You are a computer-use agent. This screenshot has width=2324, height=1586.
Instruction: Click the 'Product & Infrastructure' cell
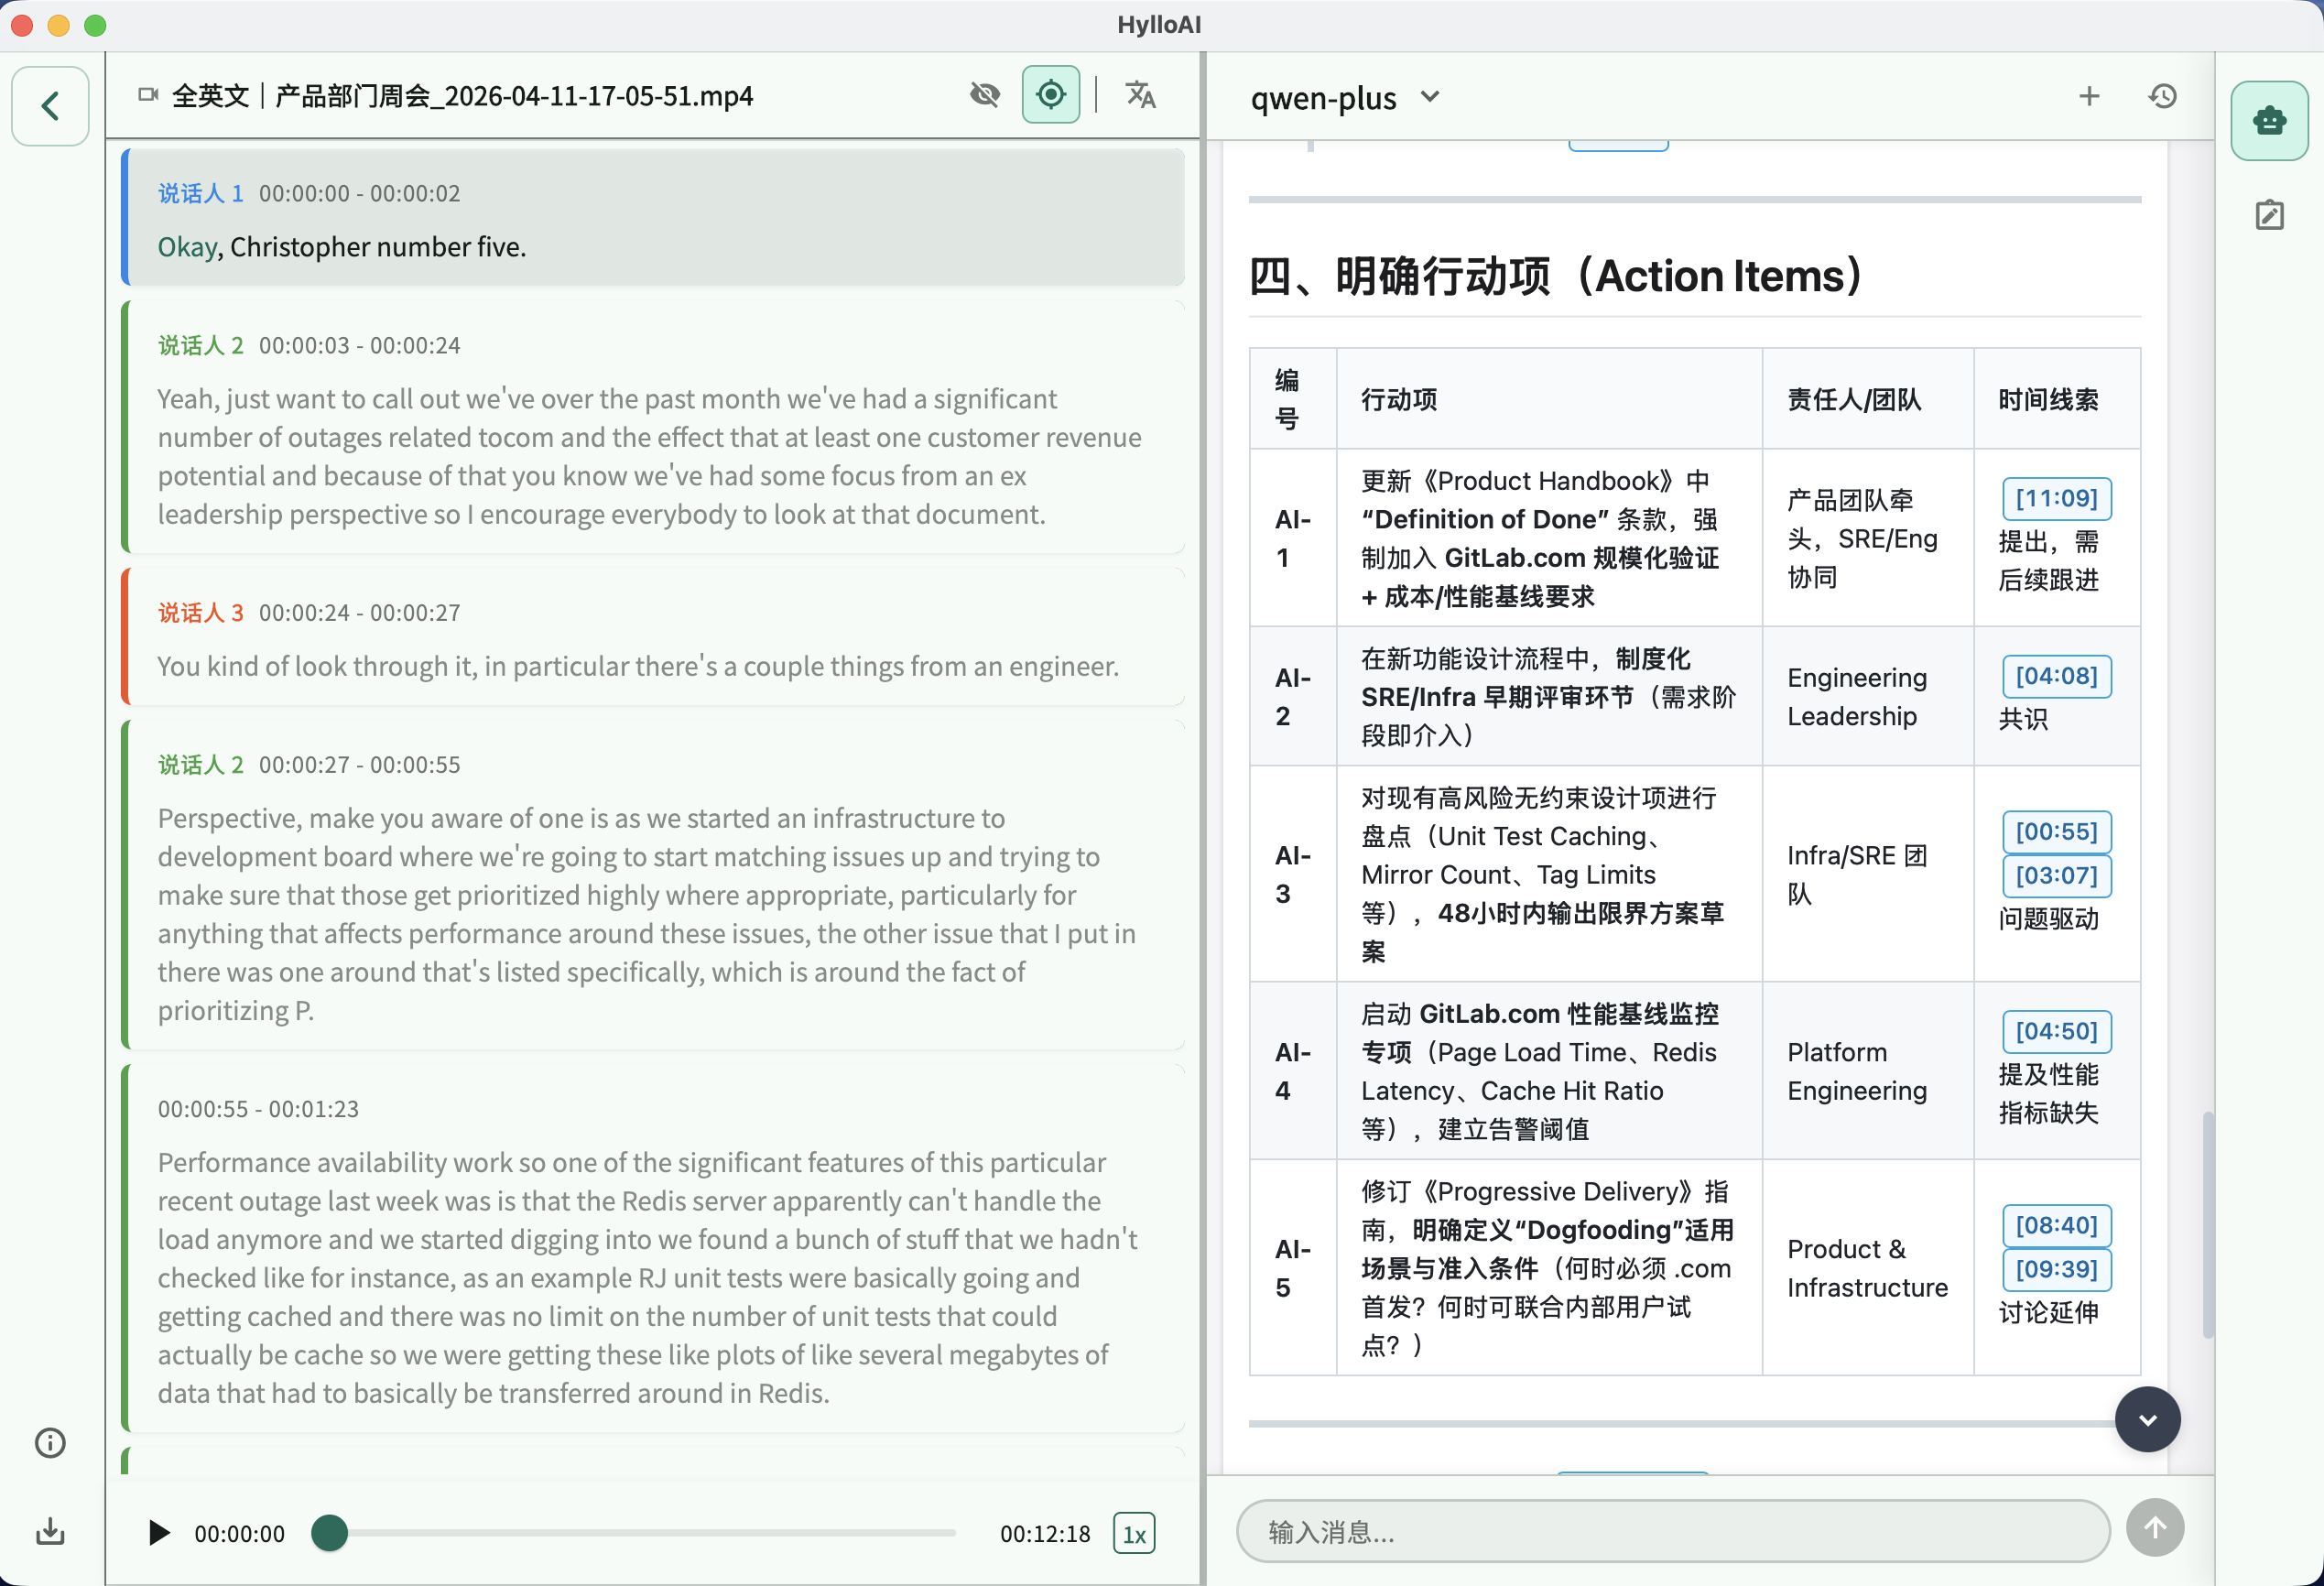point(1867,1268)
